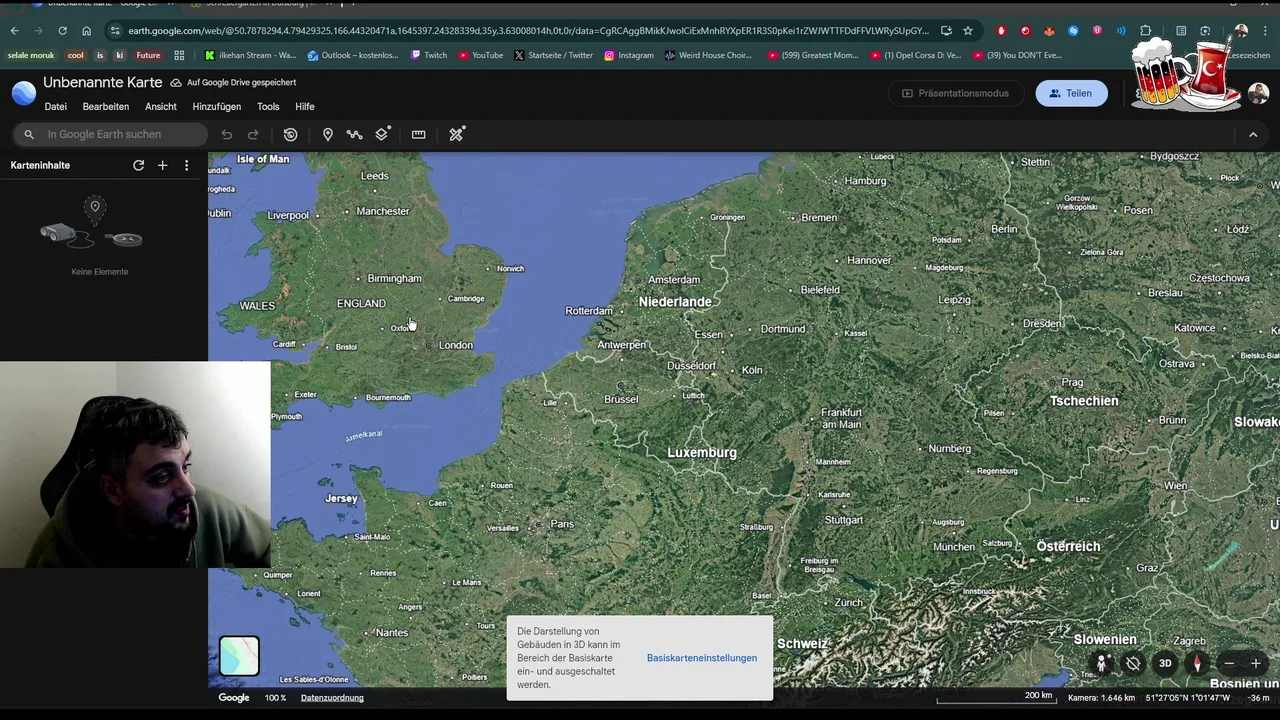Click the Google Earth logo icon

pyautogui.click(x=24, y=93)
